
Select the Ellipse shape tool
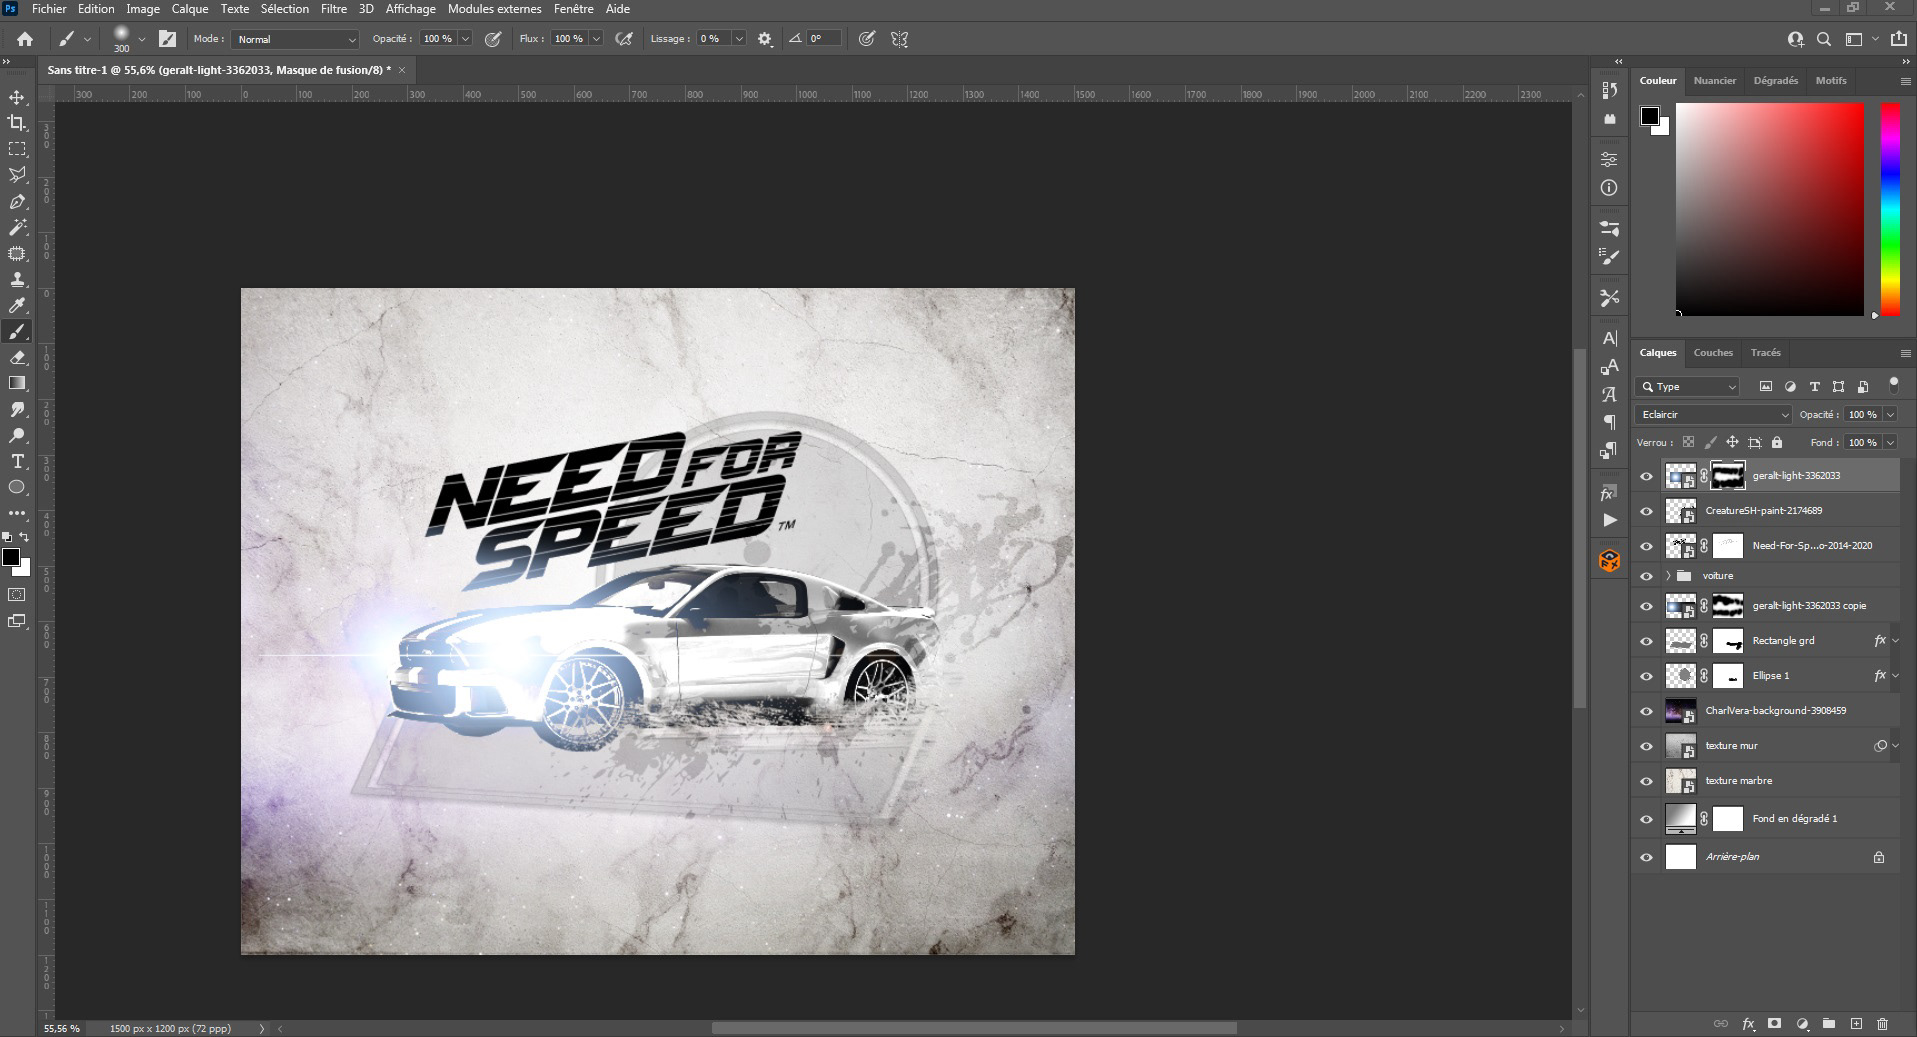17,487
